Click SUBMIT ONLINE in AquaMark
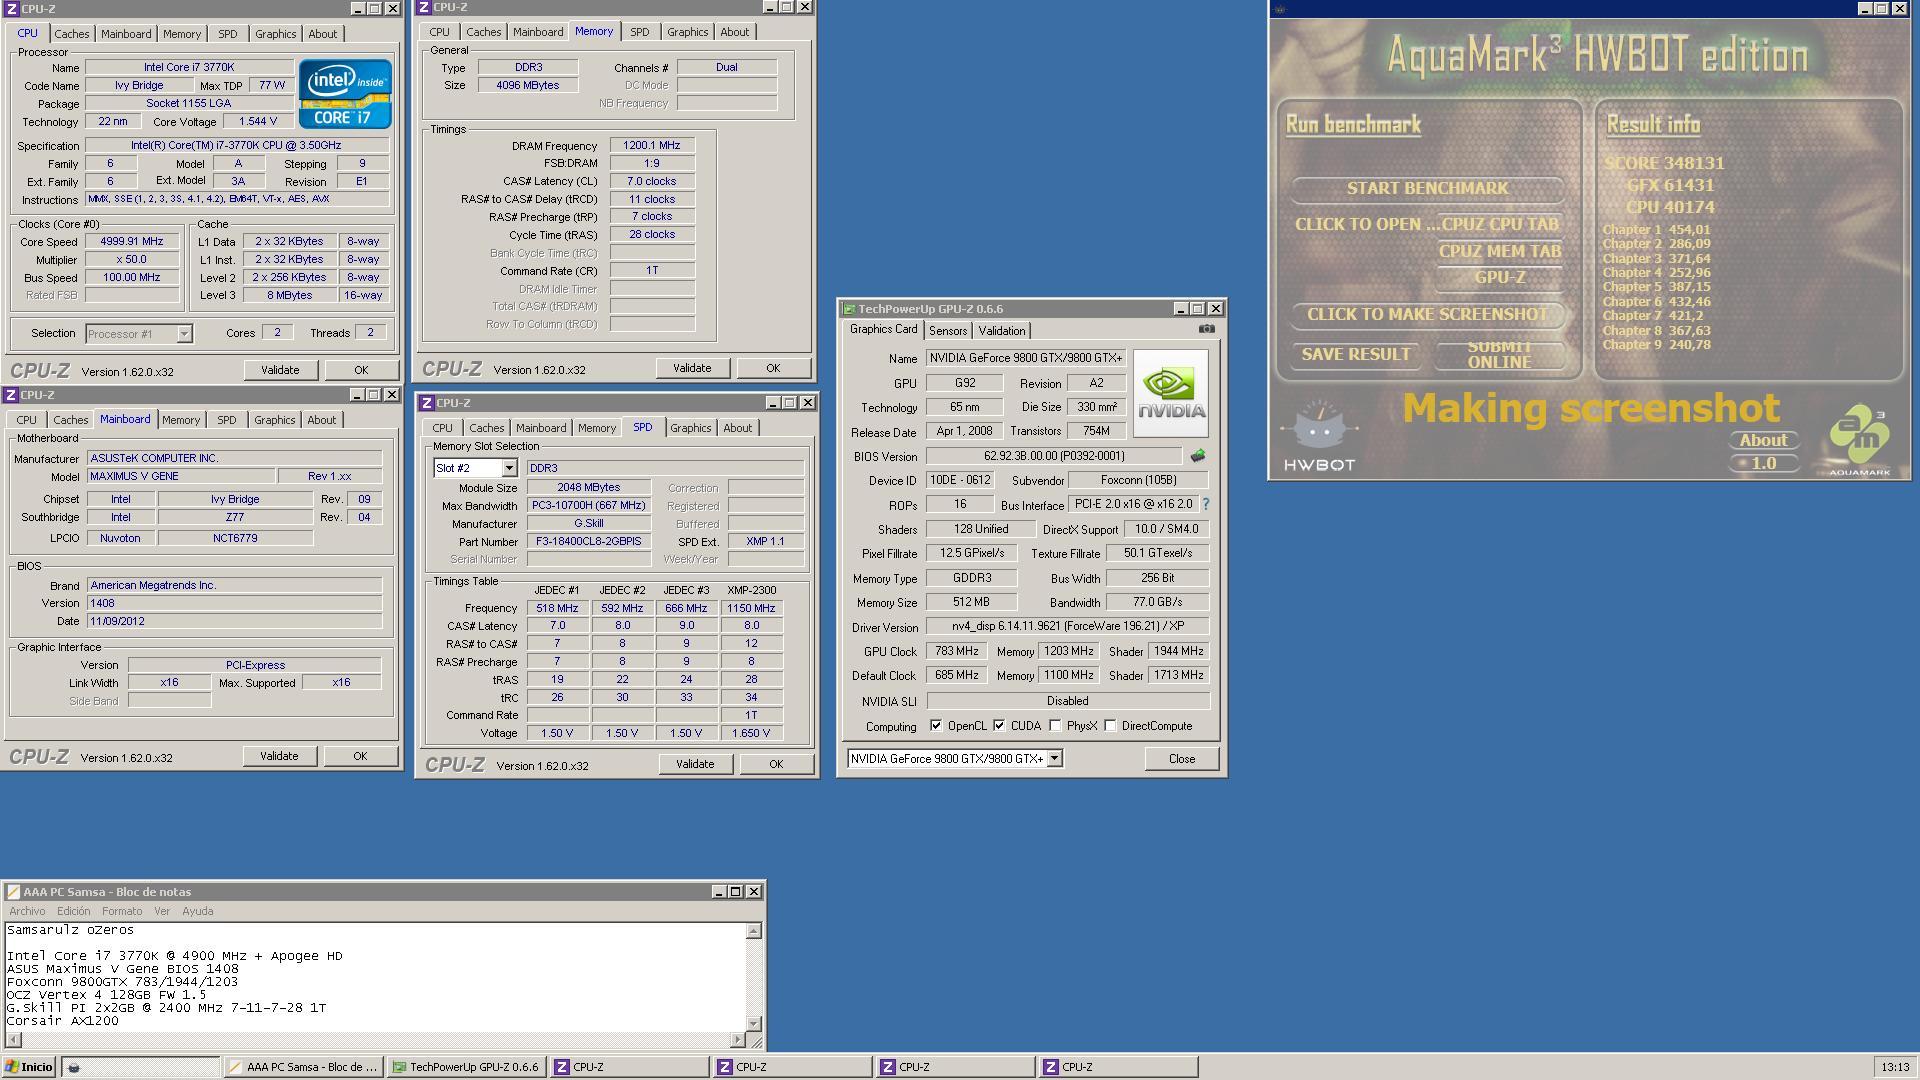The image size is (1920, 1080). (1499, 355)
